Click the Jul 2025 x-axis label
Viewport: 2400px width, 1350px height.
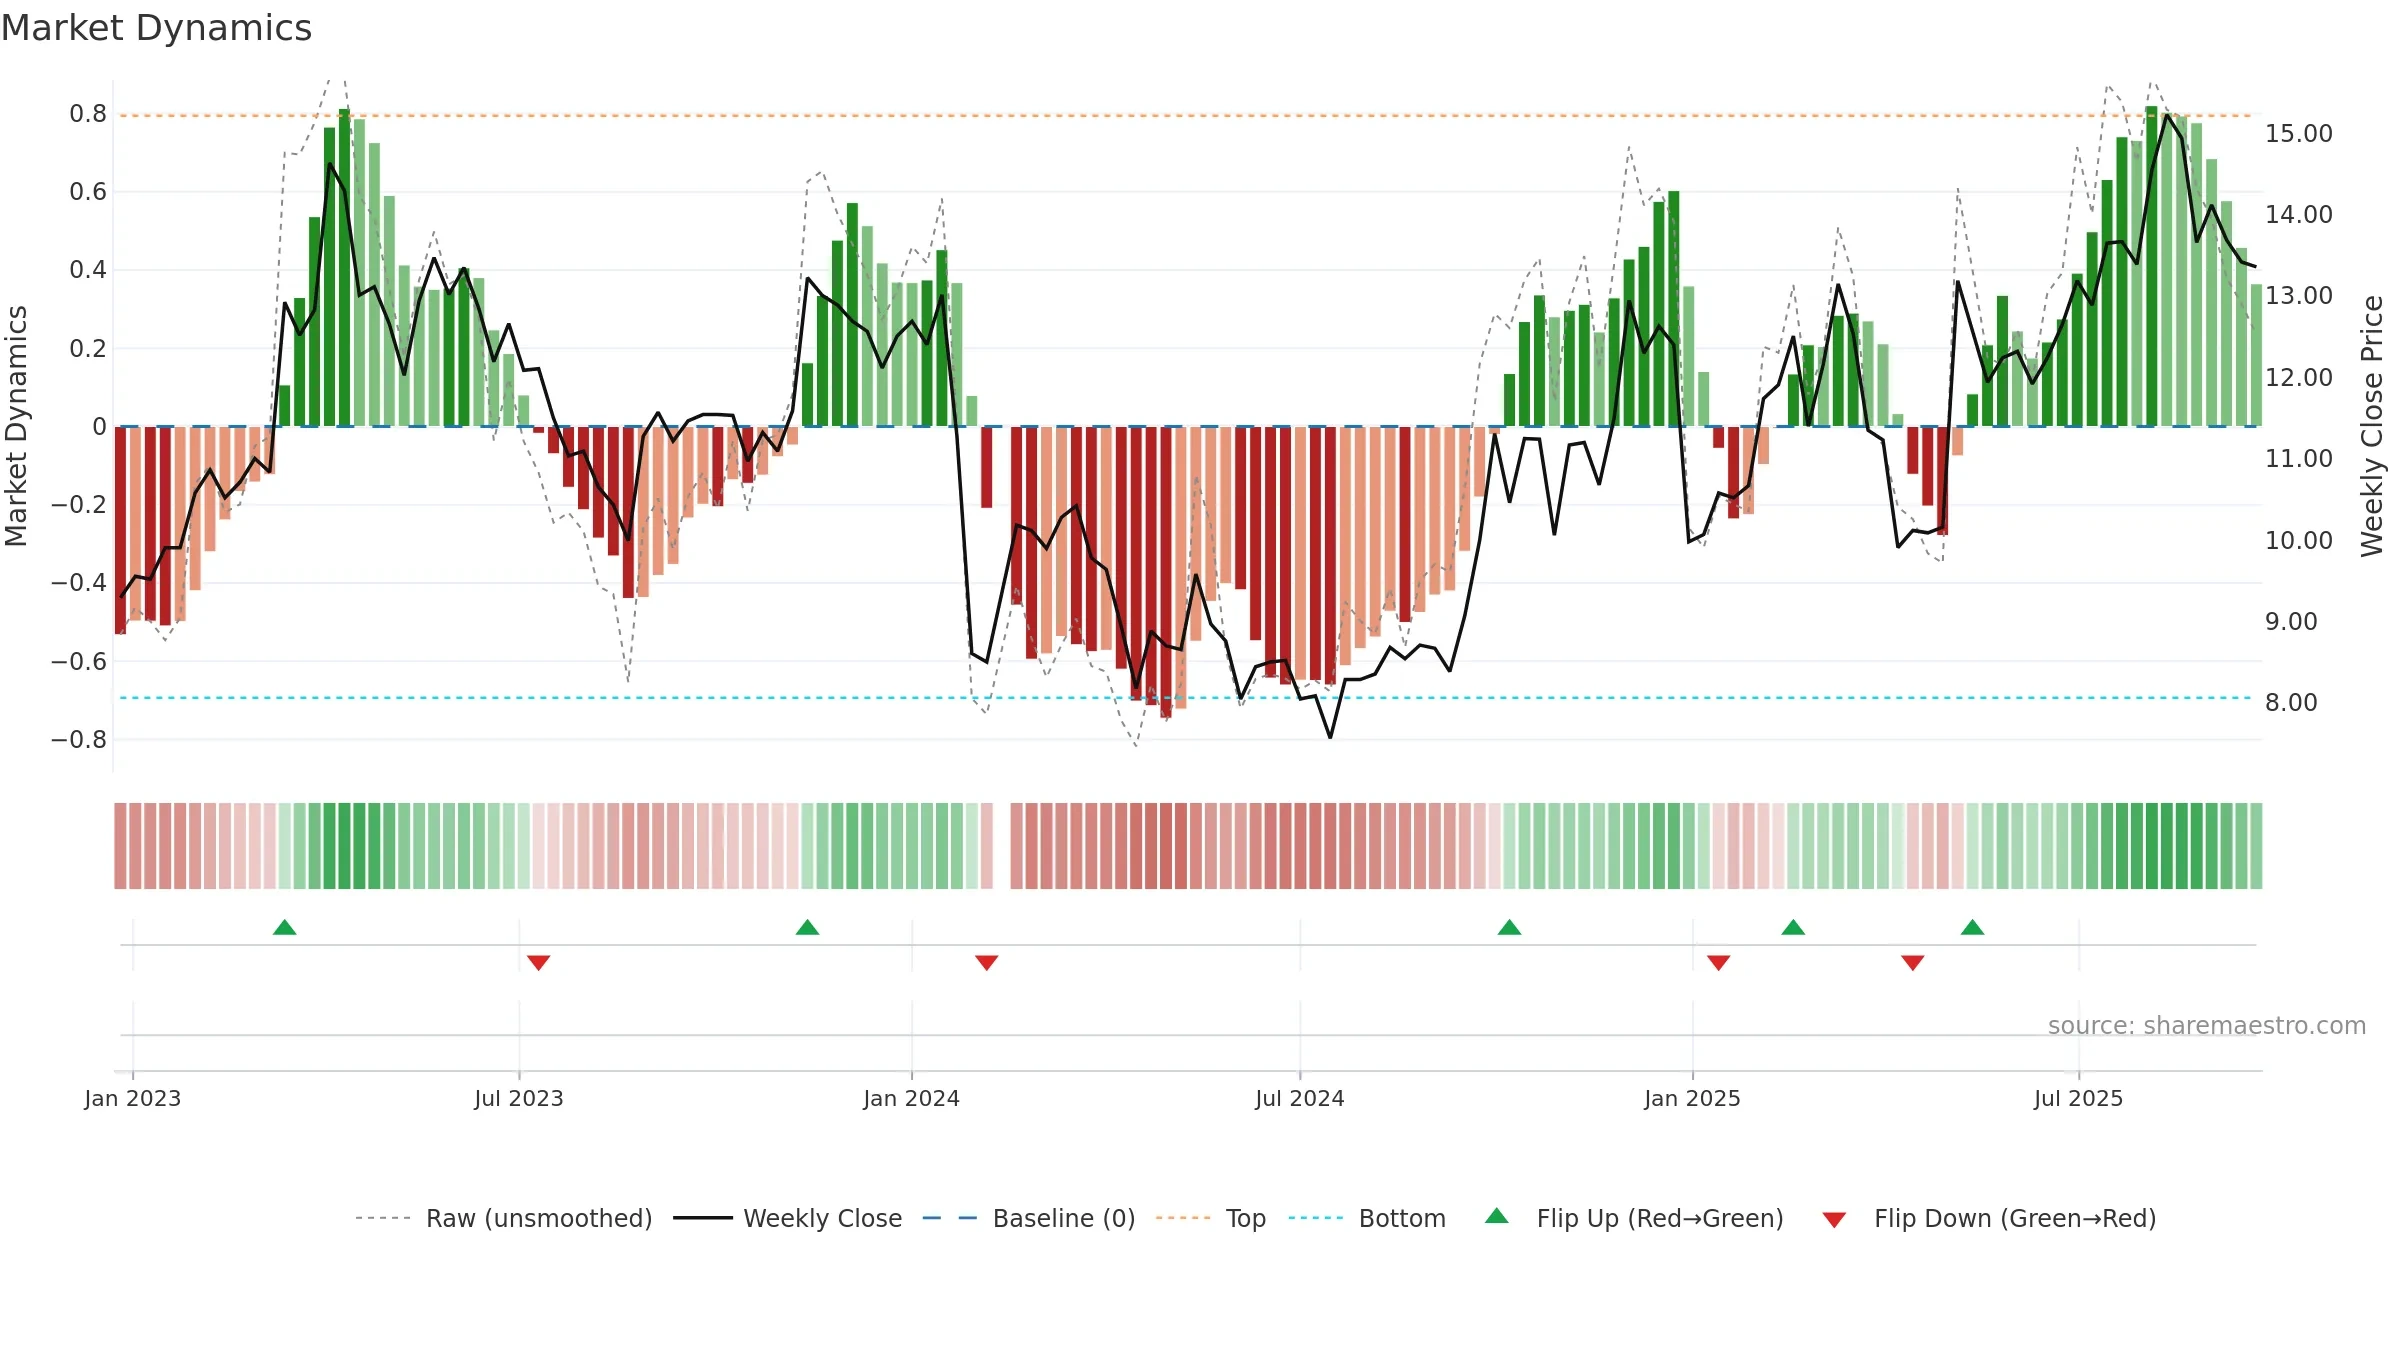tap(2079, 1099)
